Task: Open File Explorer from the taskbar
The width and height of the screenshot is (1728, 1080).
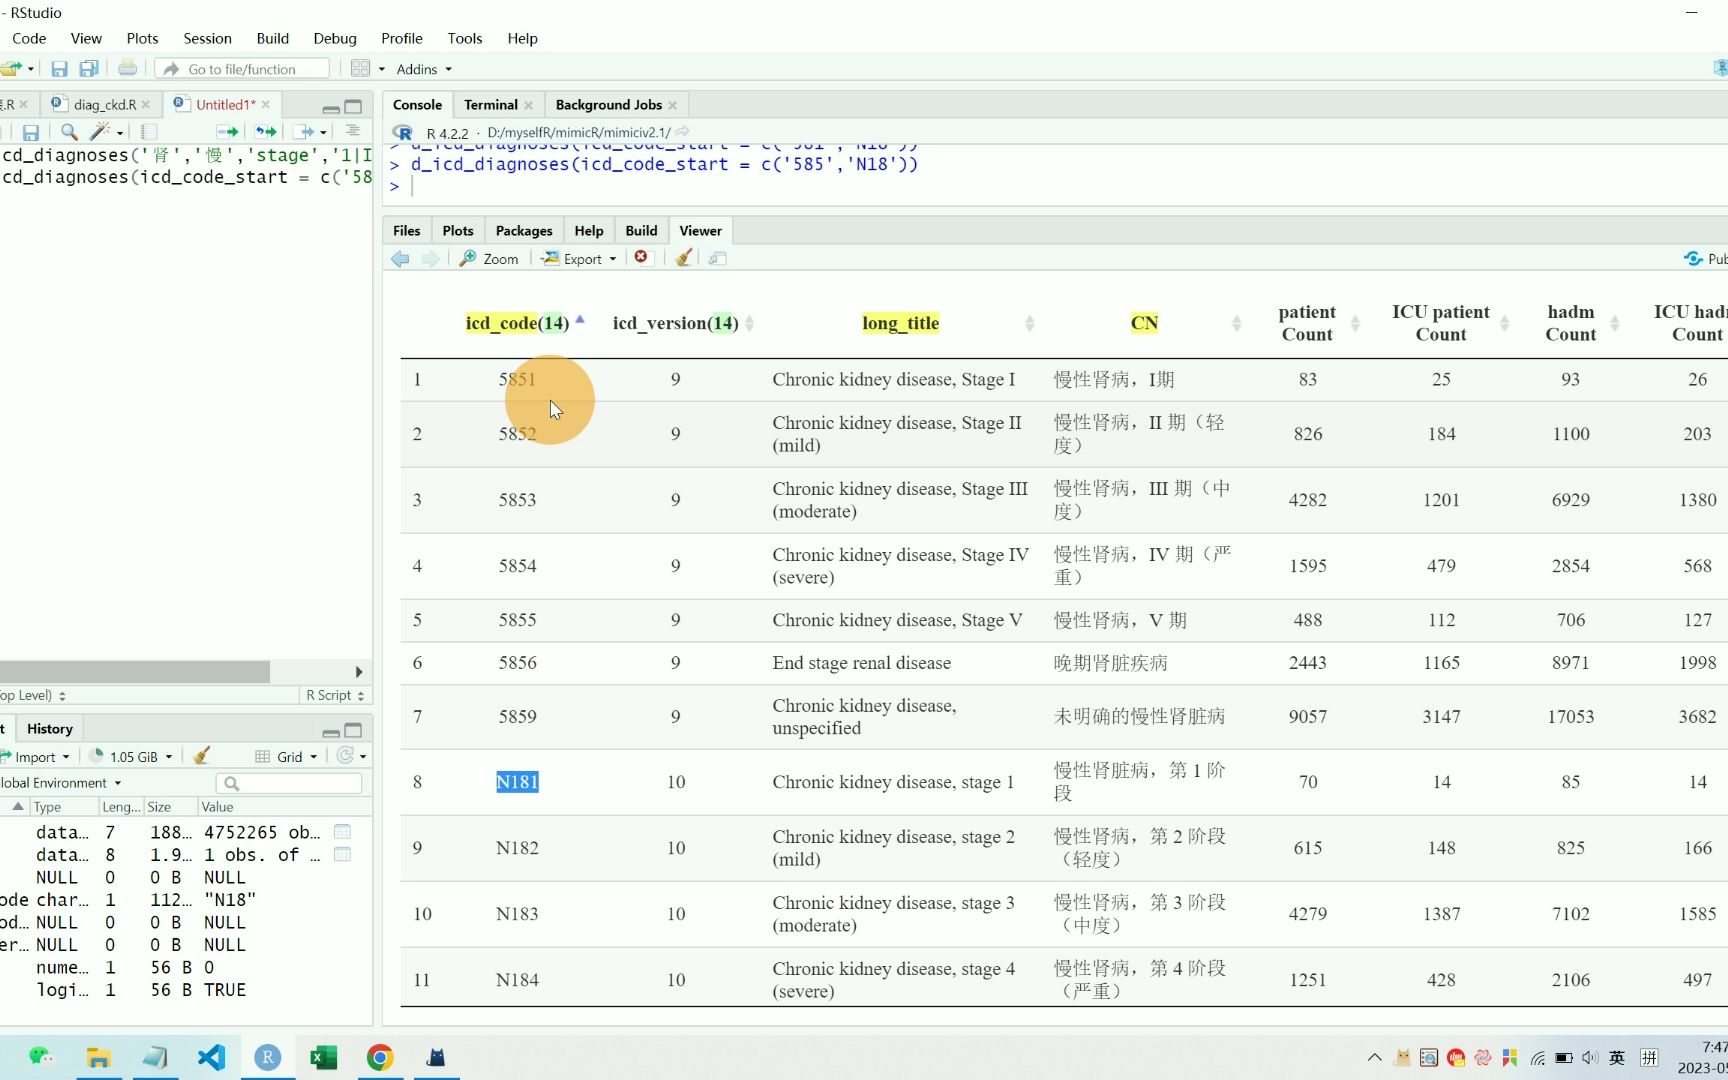Action: point(98,1057)
